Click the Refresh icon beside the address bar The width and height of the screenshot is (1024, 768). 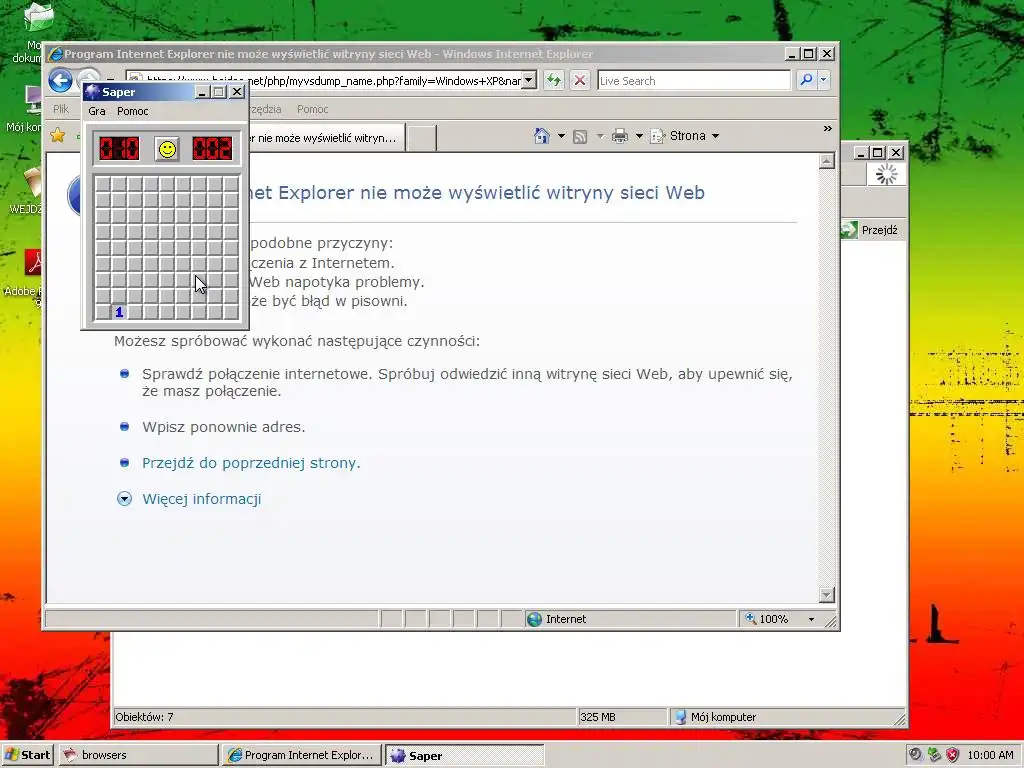(x=554, y=80)
